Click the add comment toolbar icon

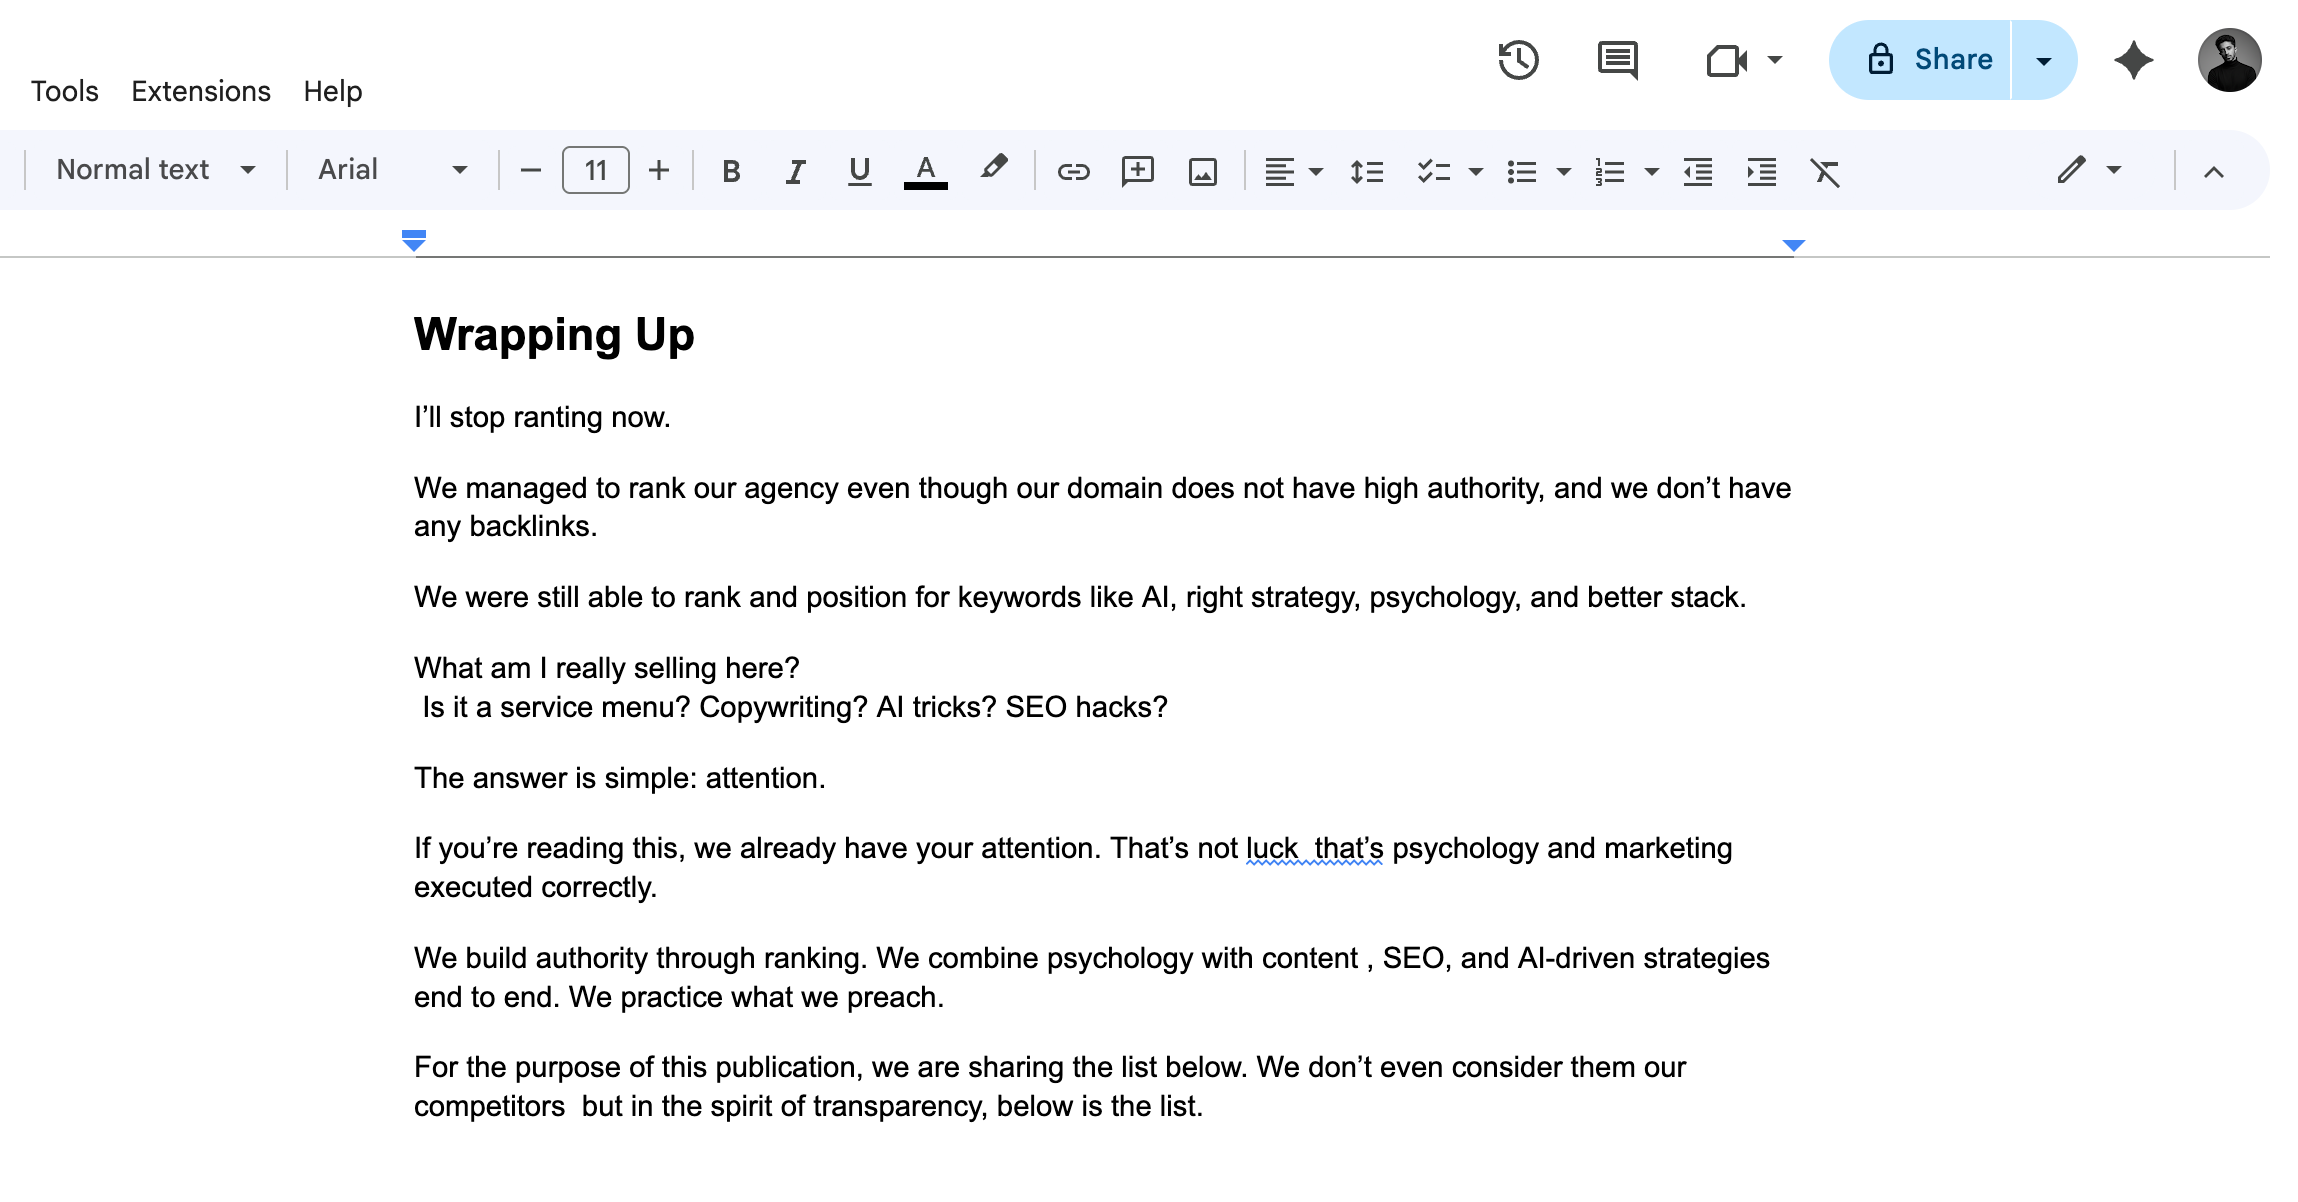click(x=1138, y=171)
